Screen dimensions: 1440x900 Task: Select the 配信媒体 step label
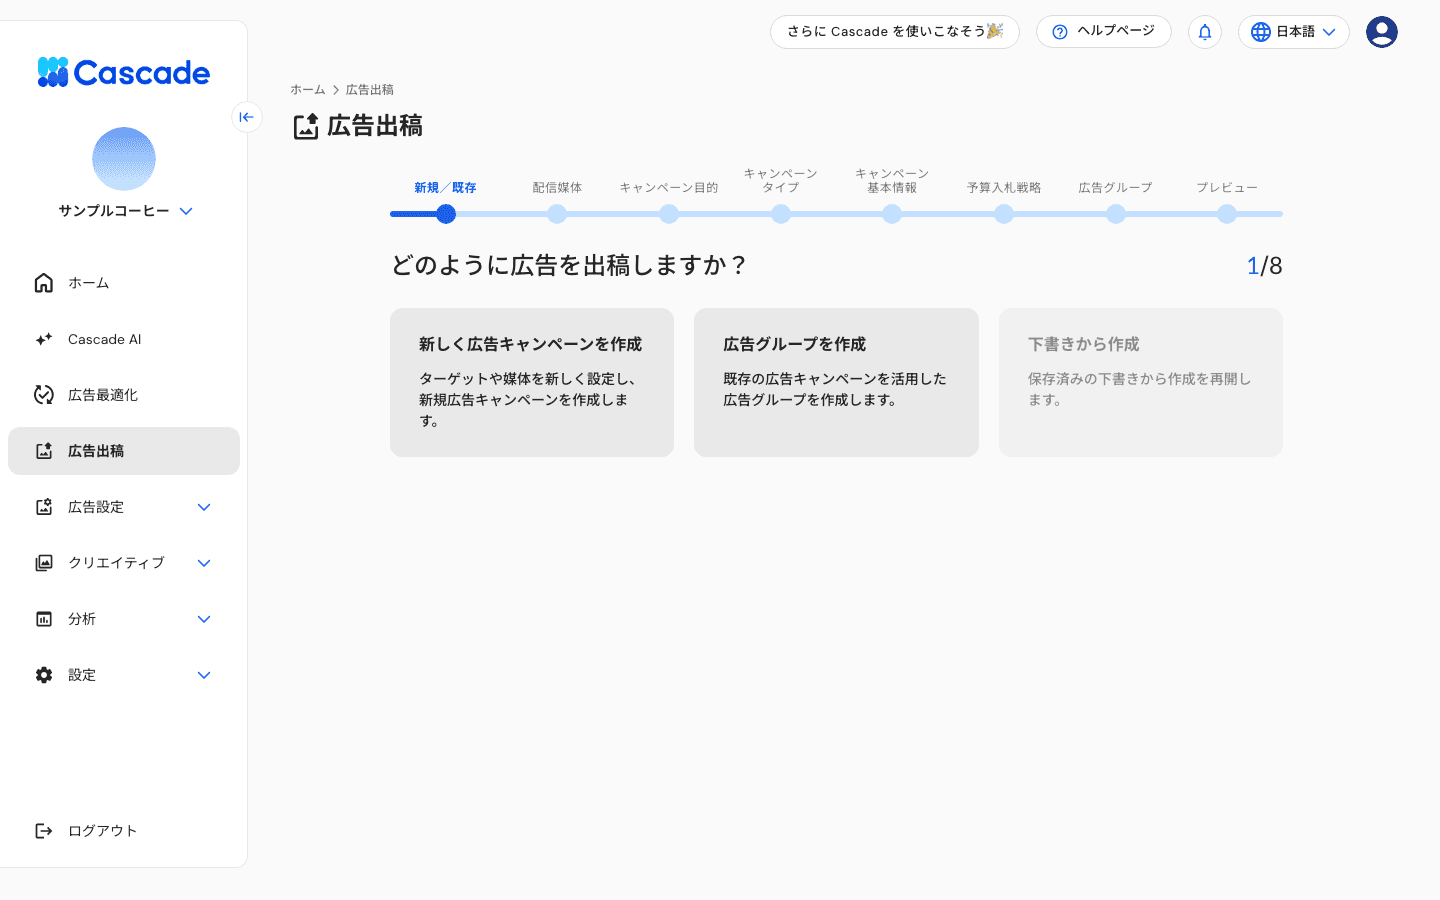(557, 188)
